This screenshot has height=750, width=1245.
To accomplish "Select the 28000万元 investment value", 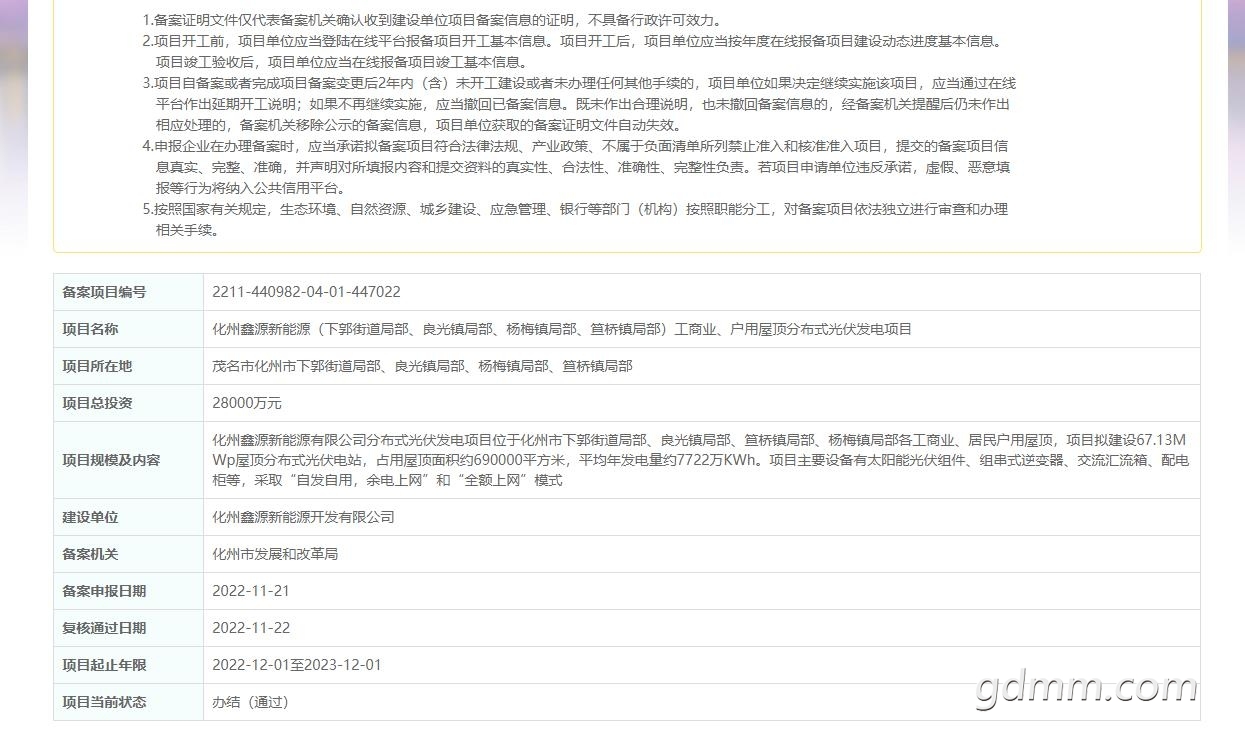I will click(247, 403).
